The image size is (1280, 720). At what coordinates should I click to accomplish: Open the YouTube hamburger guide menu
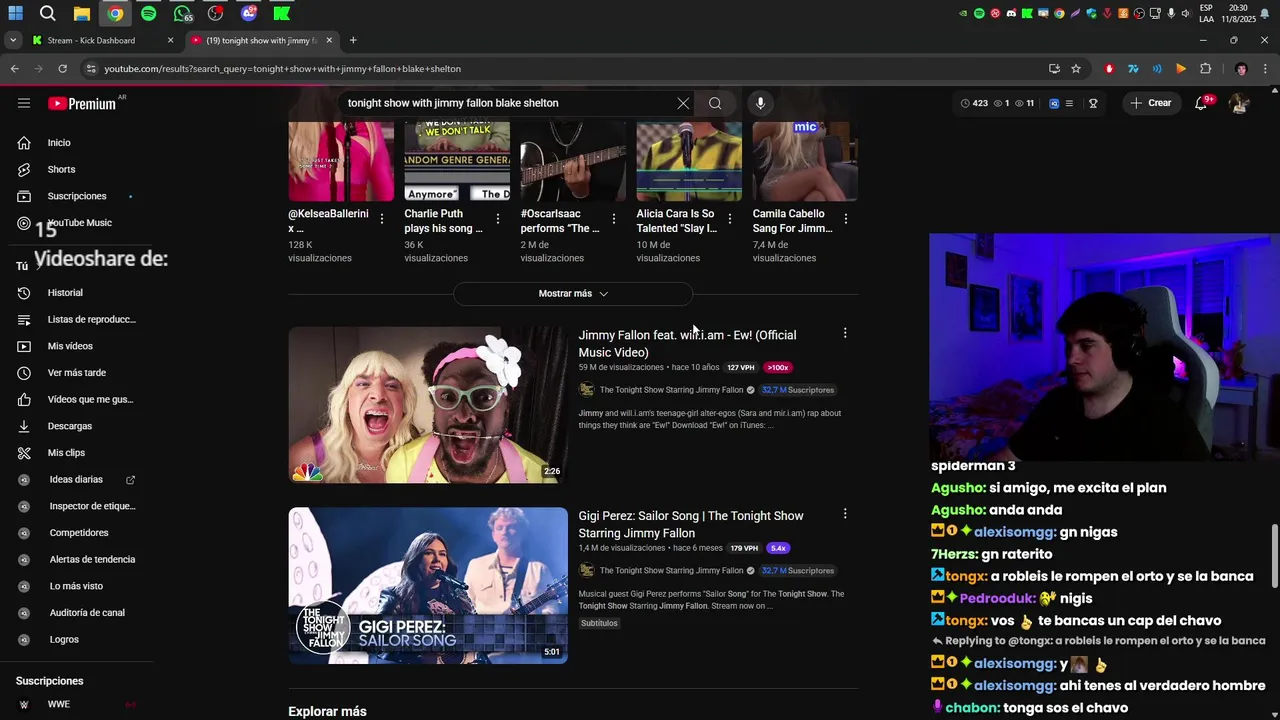(24, 103)
